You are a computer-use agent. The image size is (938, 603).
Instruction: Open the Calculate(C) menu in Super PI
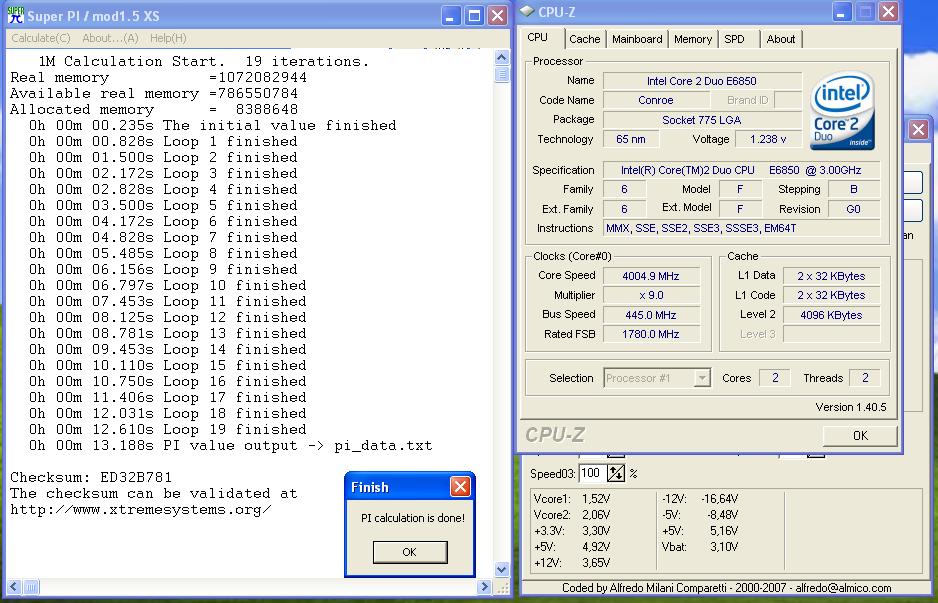[41, 38]
